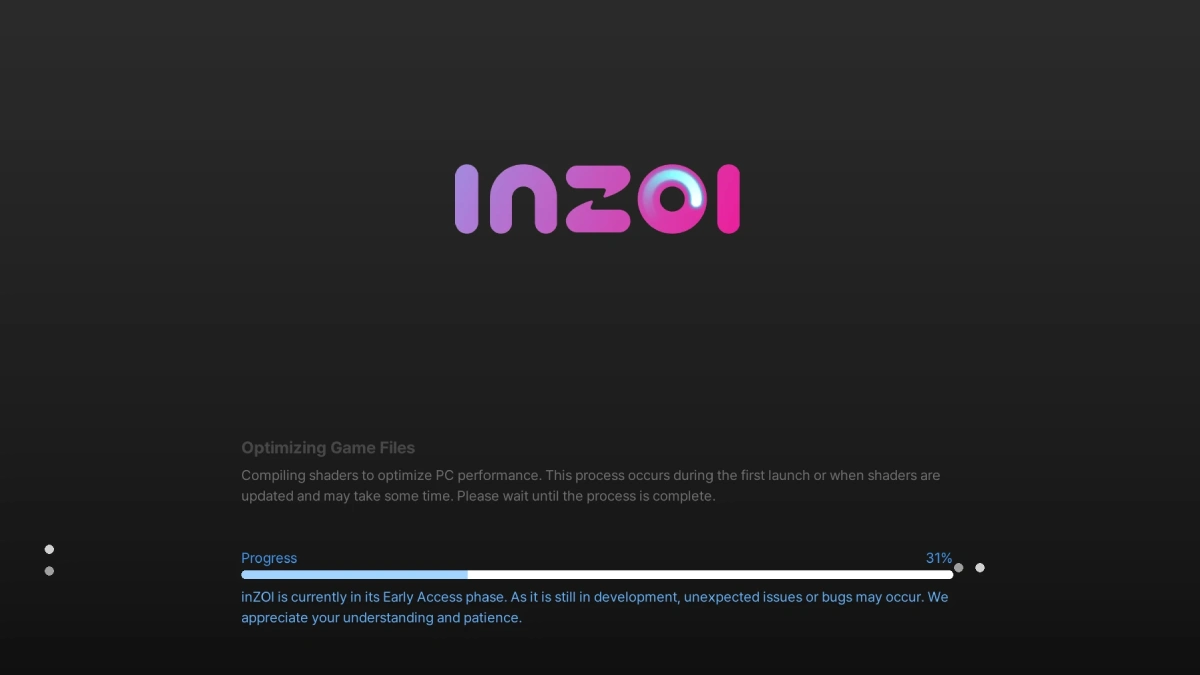This screenshot has width=1200, height=675.
Task: Click 'Please wait until the process is complete'
Action: point(586,496)
